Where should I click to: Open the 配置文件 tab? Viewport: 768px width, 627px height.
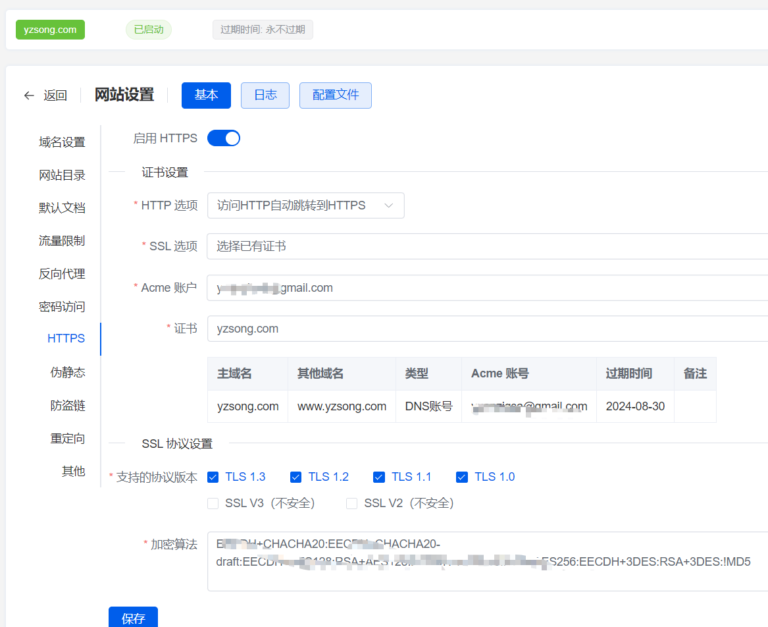[335, 95]
